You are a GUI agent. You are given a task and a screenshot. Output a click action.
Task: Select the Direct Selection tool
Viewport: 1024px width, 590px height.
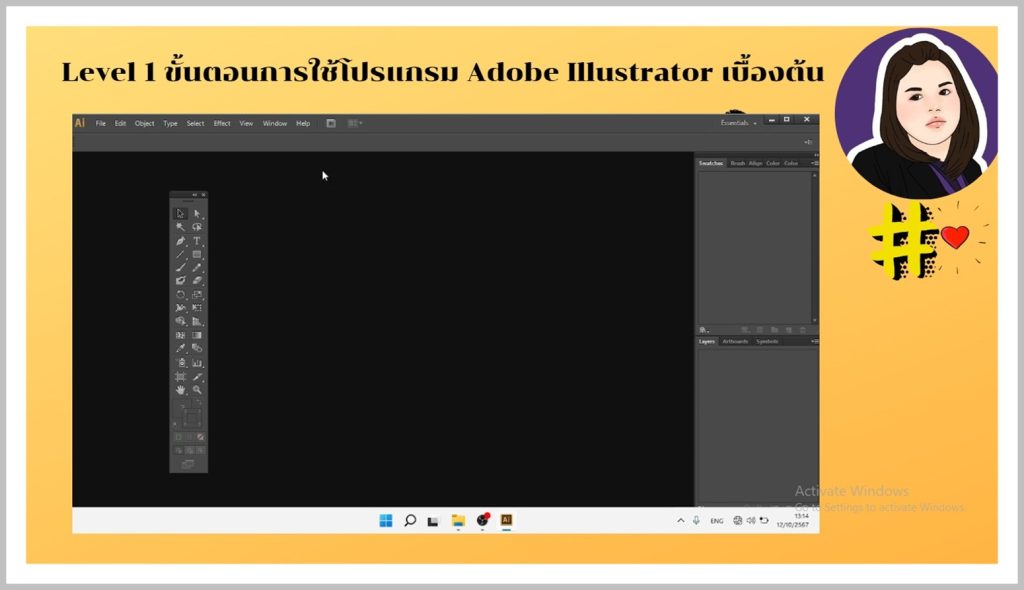(197, 214)
